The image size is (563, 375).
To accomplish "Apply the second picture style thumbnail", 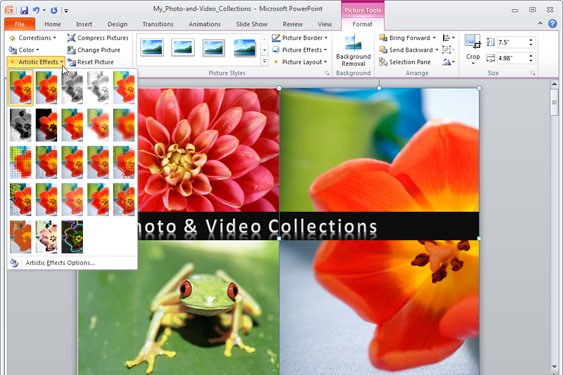I will [183, 47].
